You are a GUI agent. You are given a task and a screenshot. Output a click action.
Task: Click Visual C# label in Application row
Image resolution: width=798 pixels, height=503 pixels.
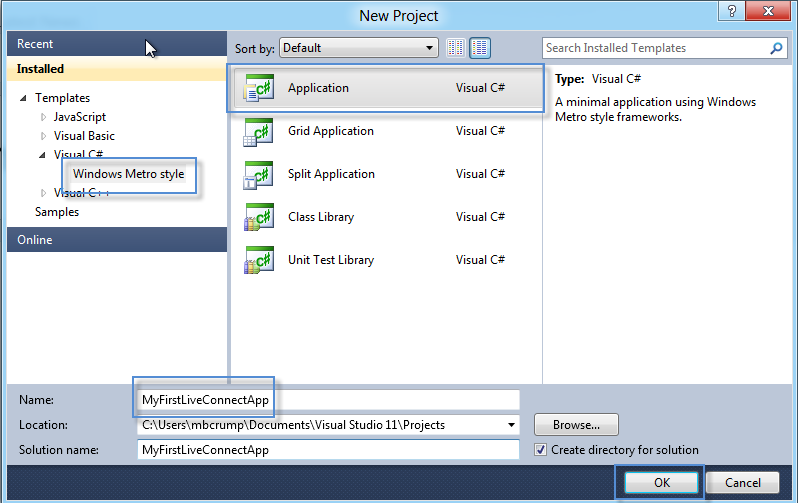point(480,88)
